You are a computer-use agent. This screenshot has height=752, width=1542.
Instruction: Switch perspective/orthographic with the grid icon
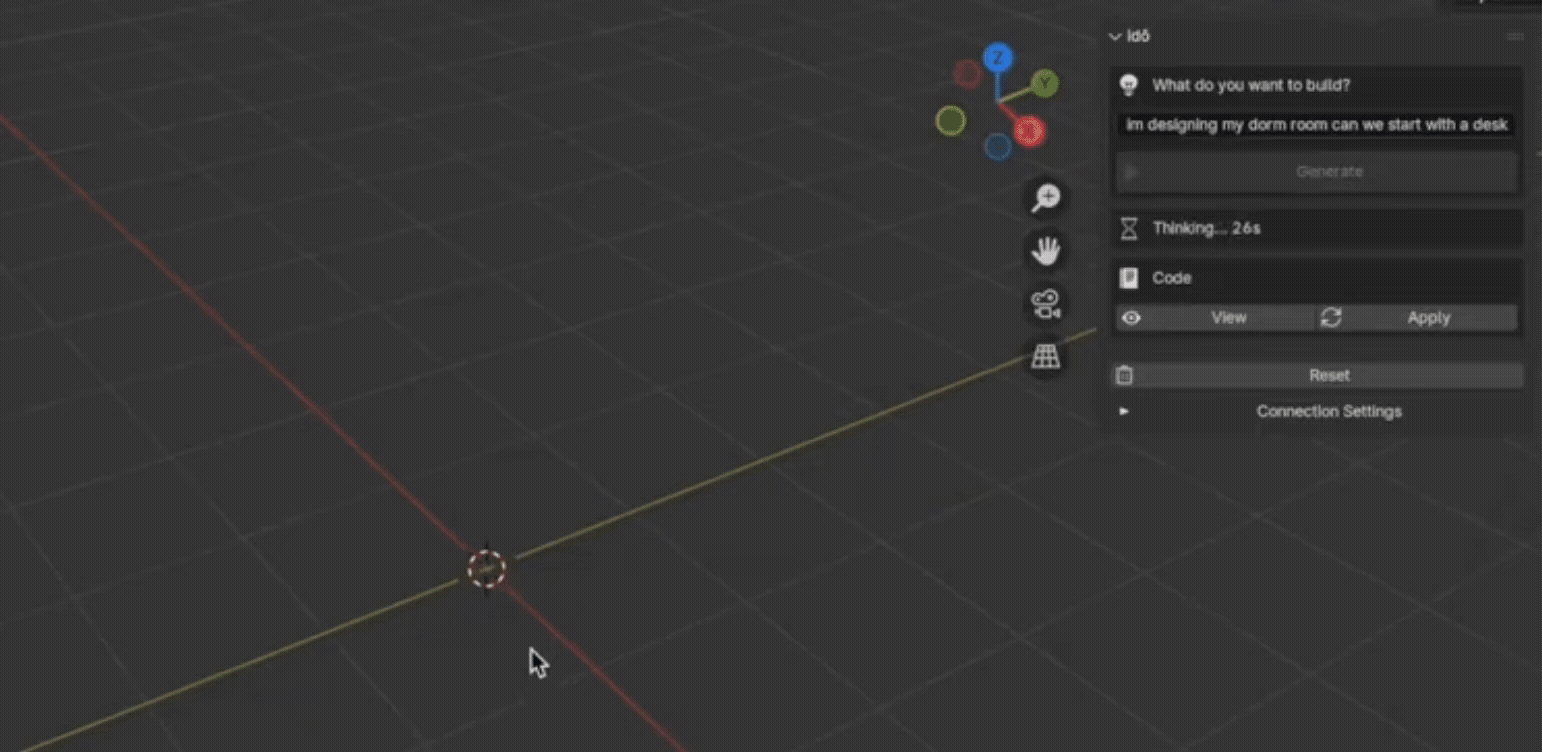tap(1046, 357)
